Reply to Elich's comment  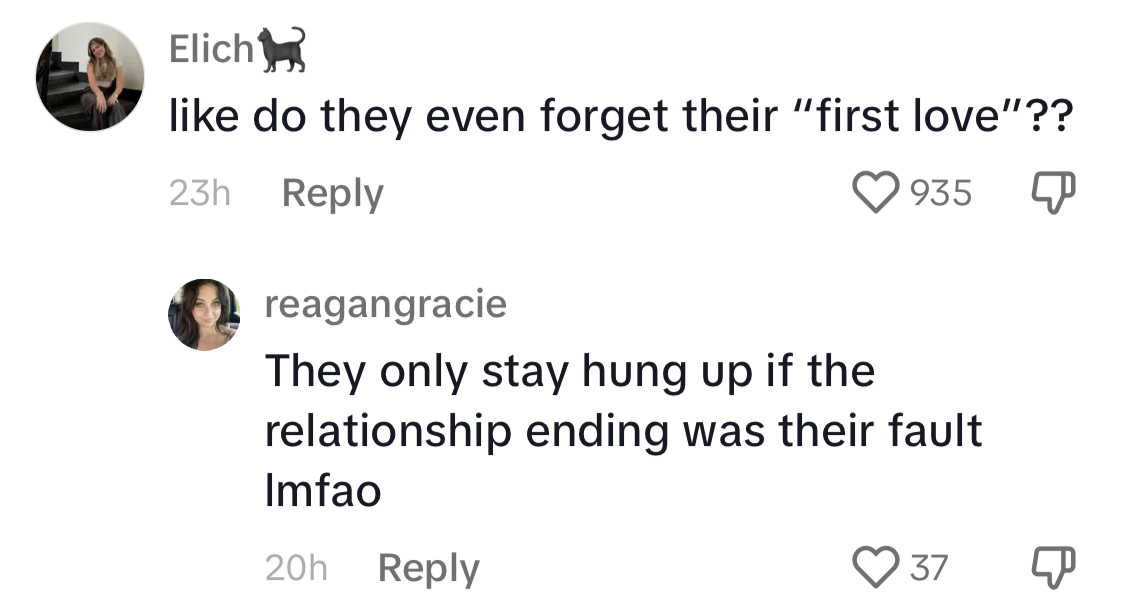pyautogui.click(x=332, y=193)
